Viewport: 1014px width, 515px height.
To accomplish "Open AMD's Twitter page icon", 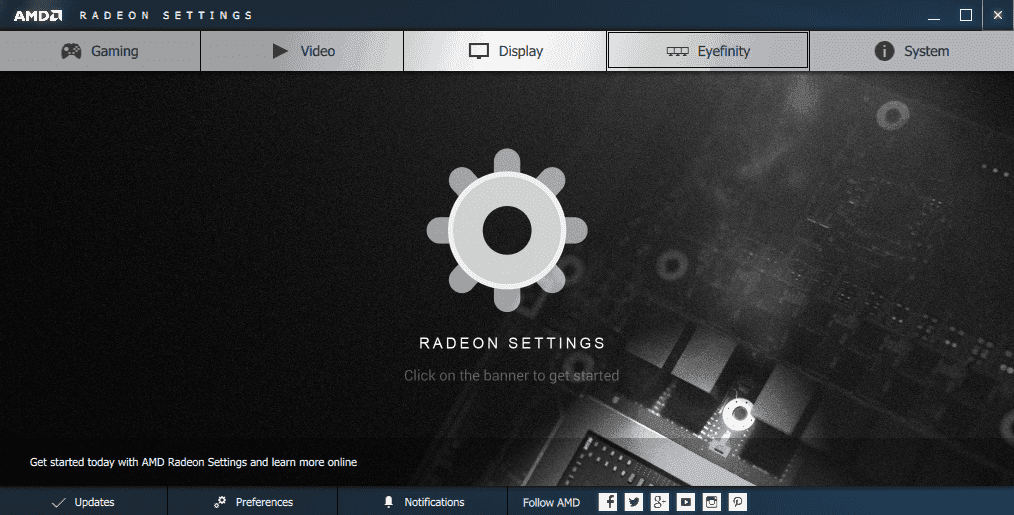I will point(633,502).
